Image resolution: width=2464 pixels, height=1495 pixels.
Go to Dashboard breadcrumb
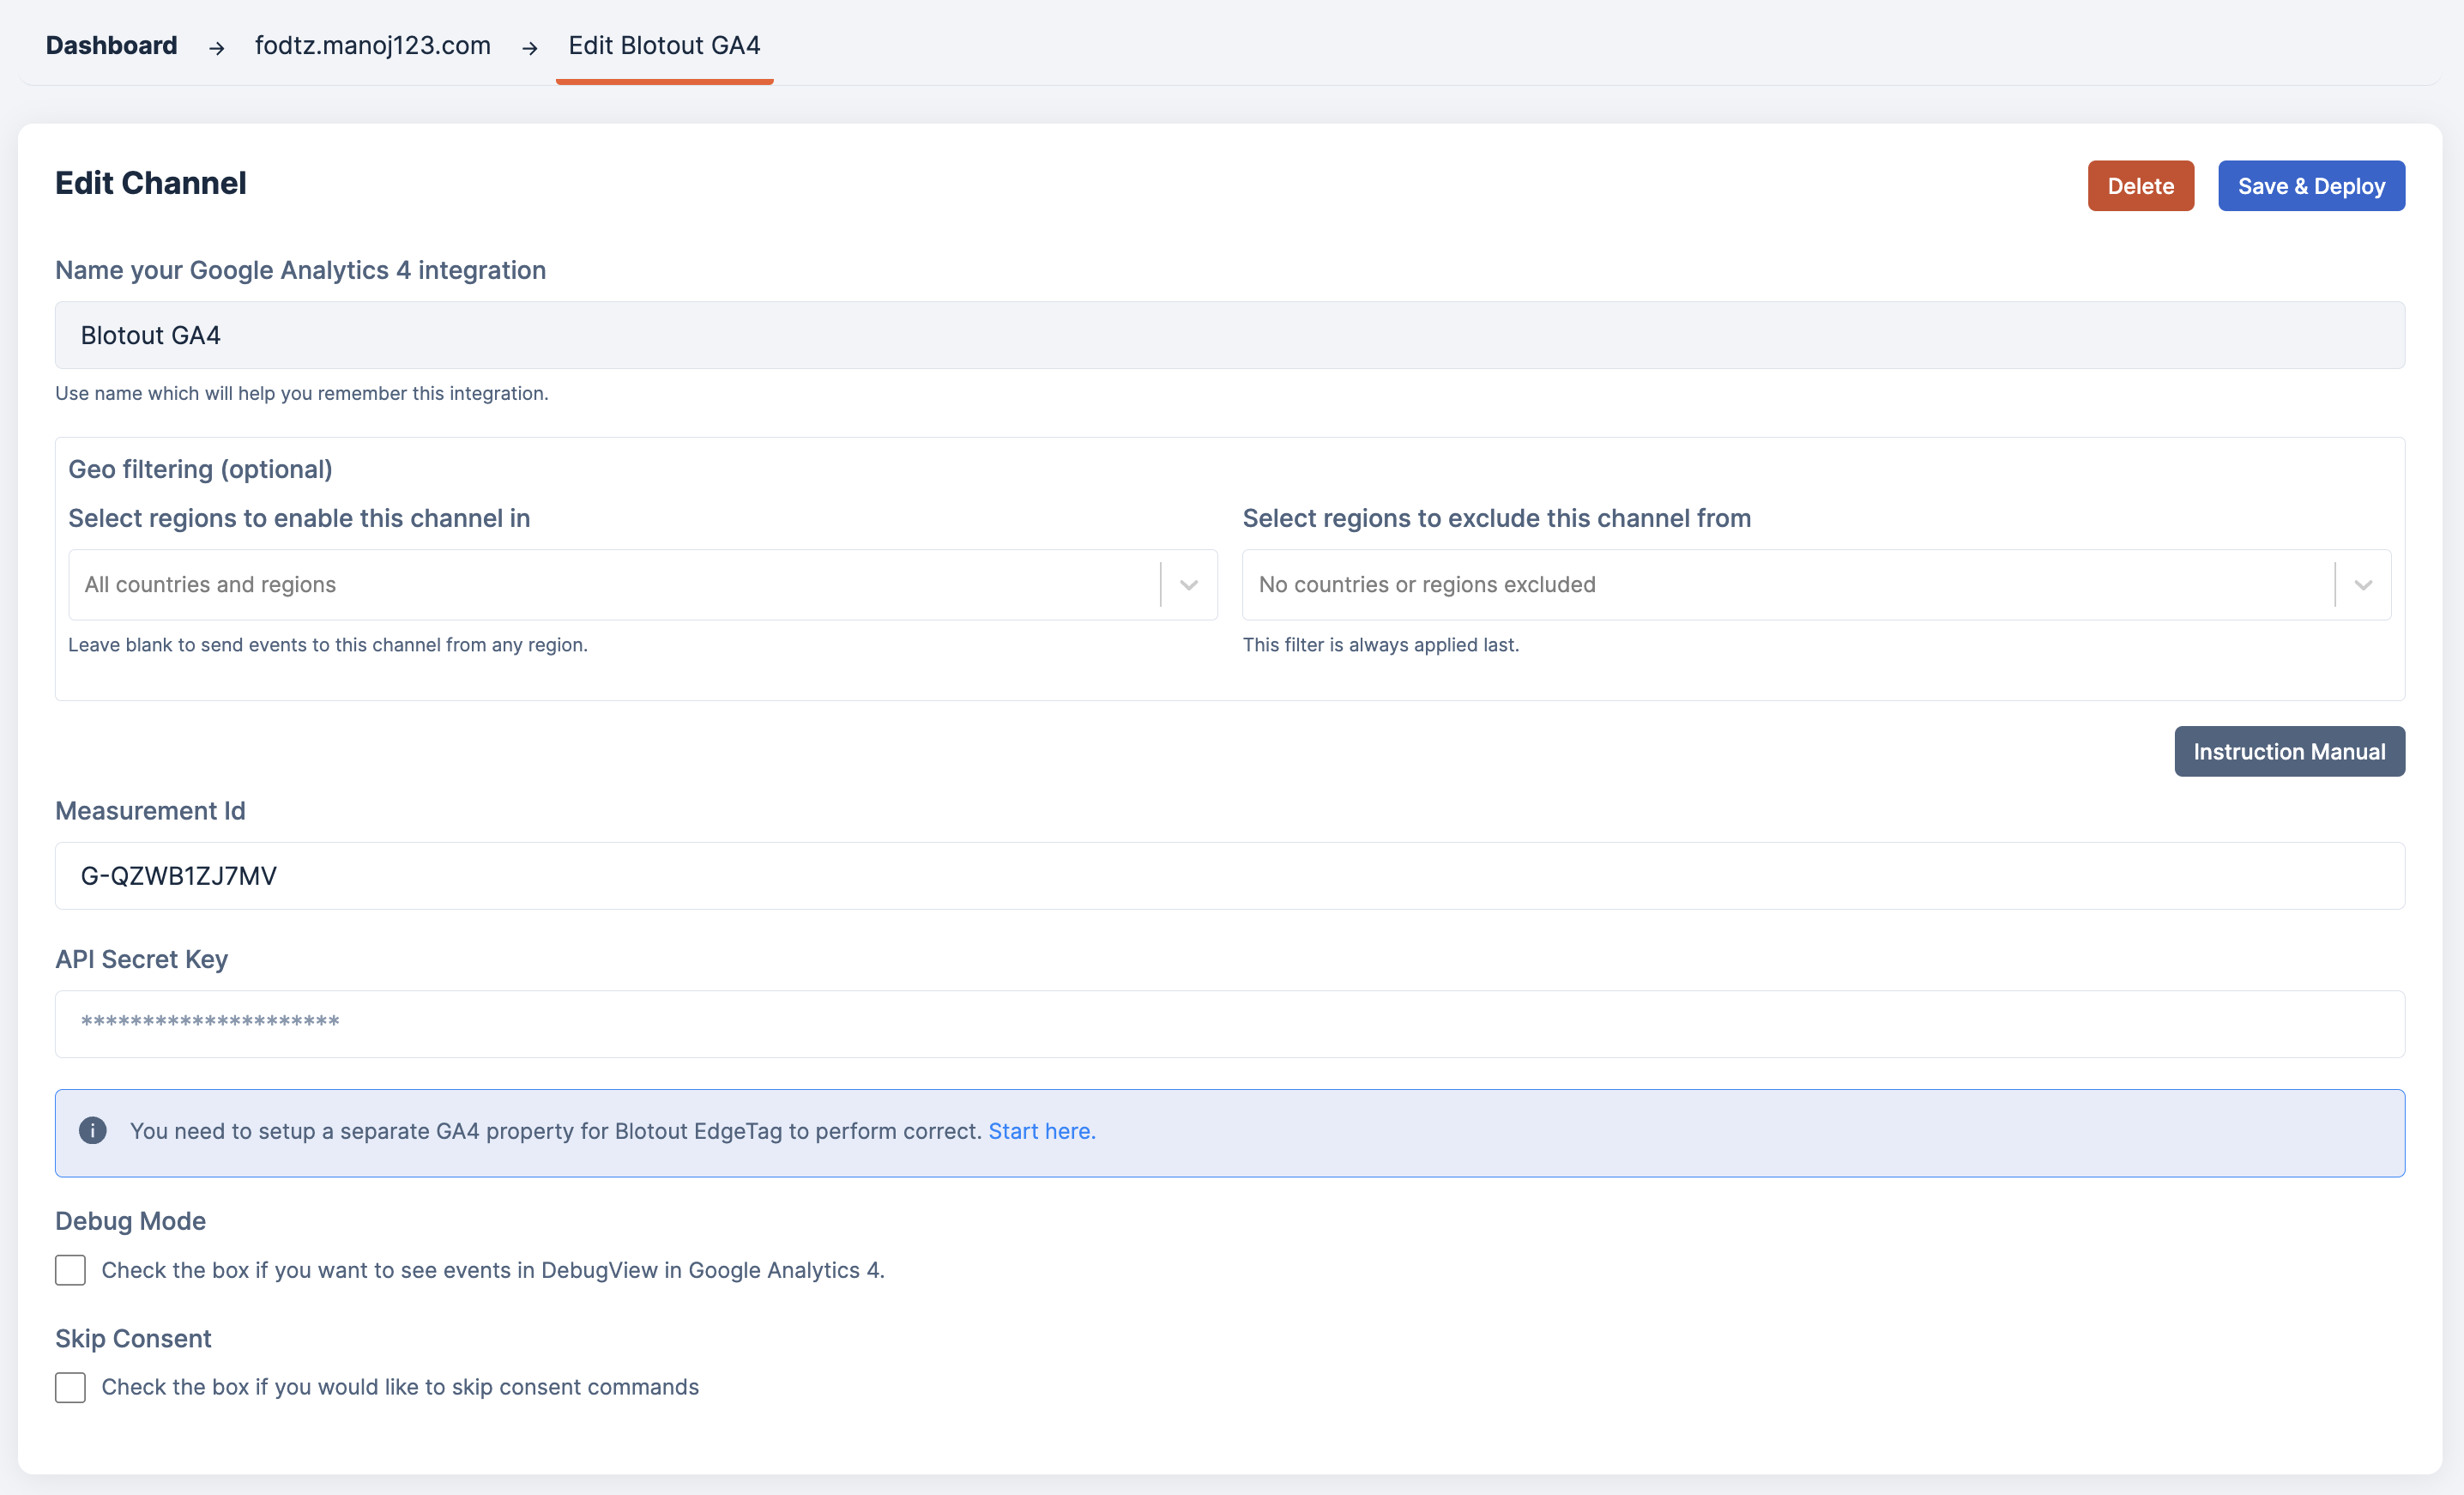111,45
